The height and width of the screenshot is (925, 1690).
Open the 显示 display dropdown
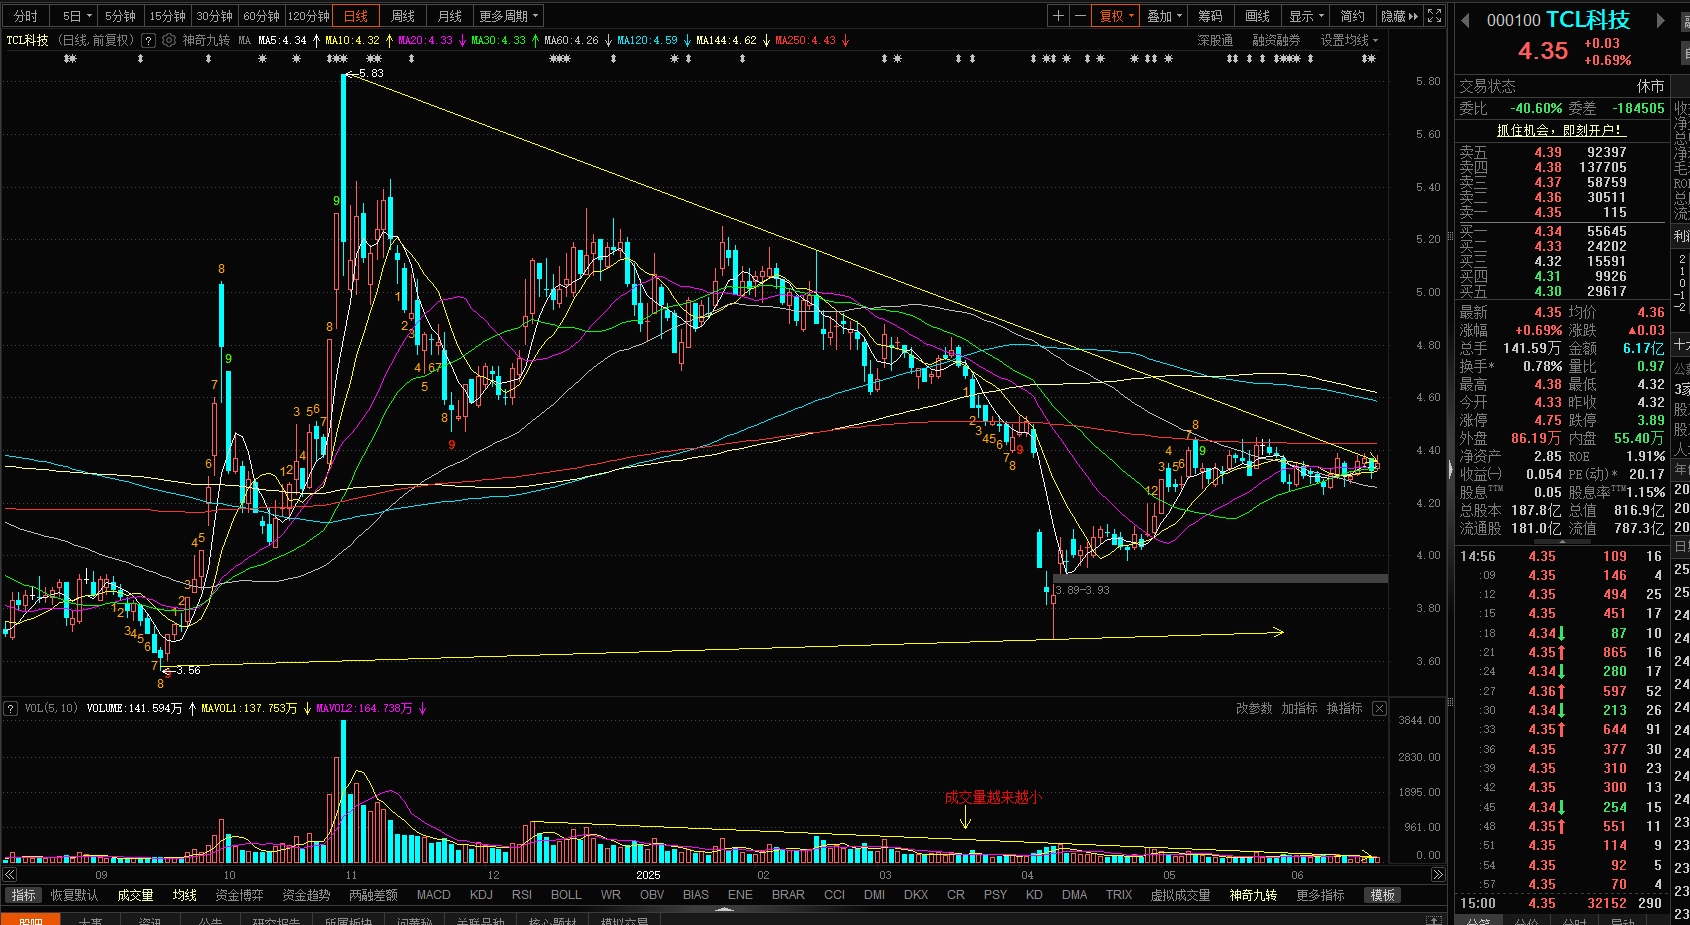1306,16
